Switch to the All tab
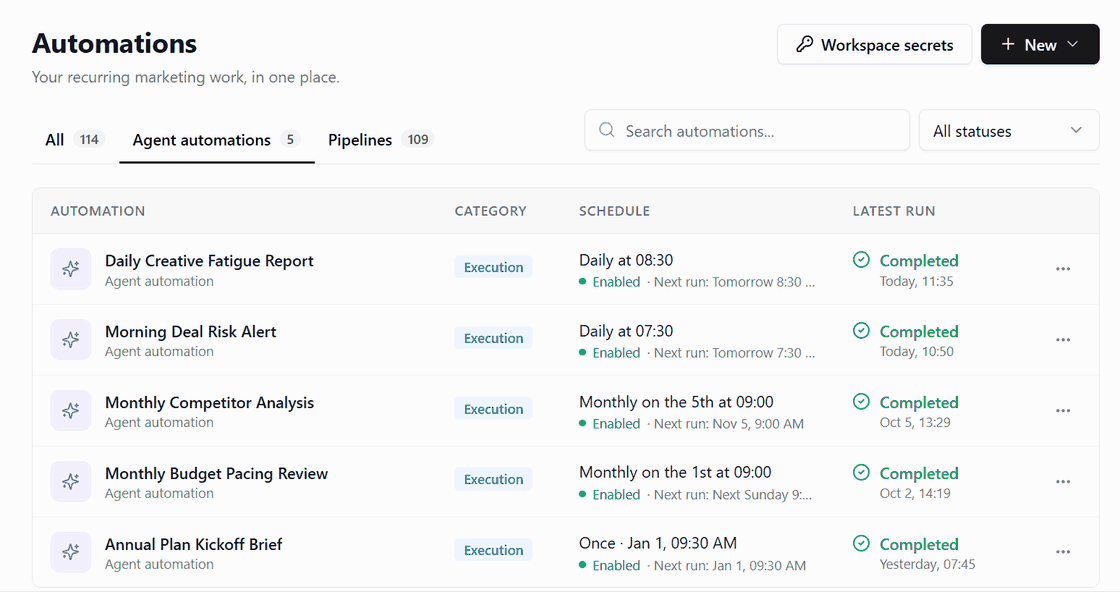Viewport: 1120px width, 592px height. click(x=74, y=140)
